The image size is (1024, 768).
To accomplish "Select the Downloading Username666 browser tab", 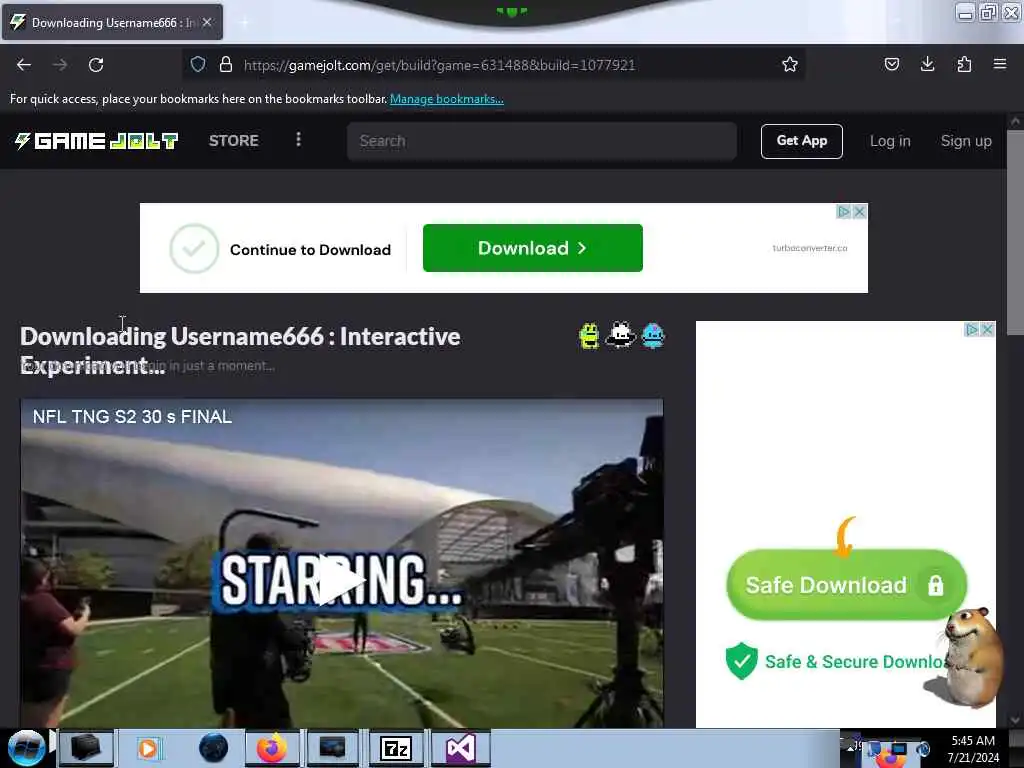I will click(x=112, y=22).
